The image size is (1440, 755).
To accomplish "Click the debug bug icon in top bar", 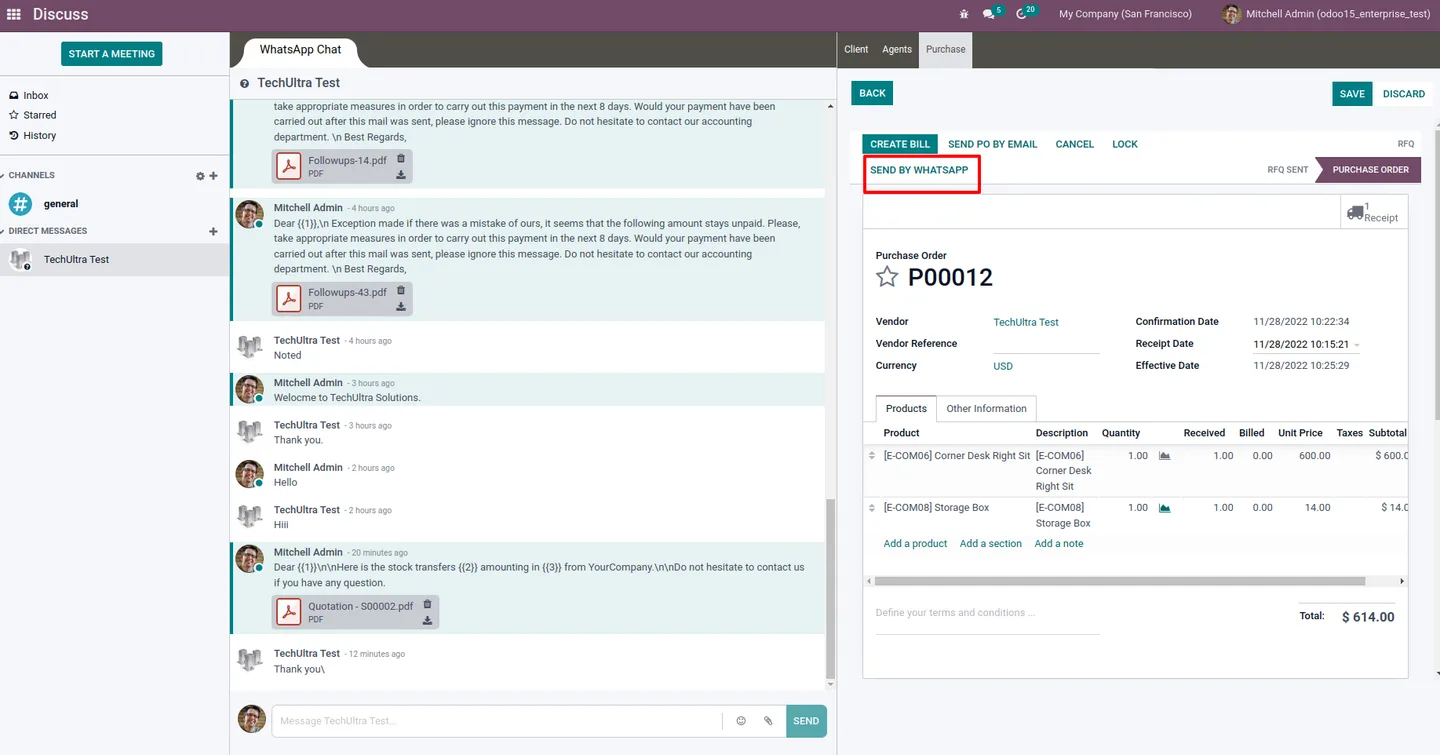I will [x=964, y=14].
